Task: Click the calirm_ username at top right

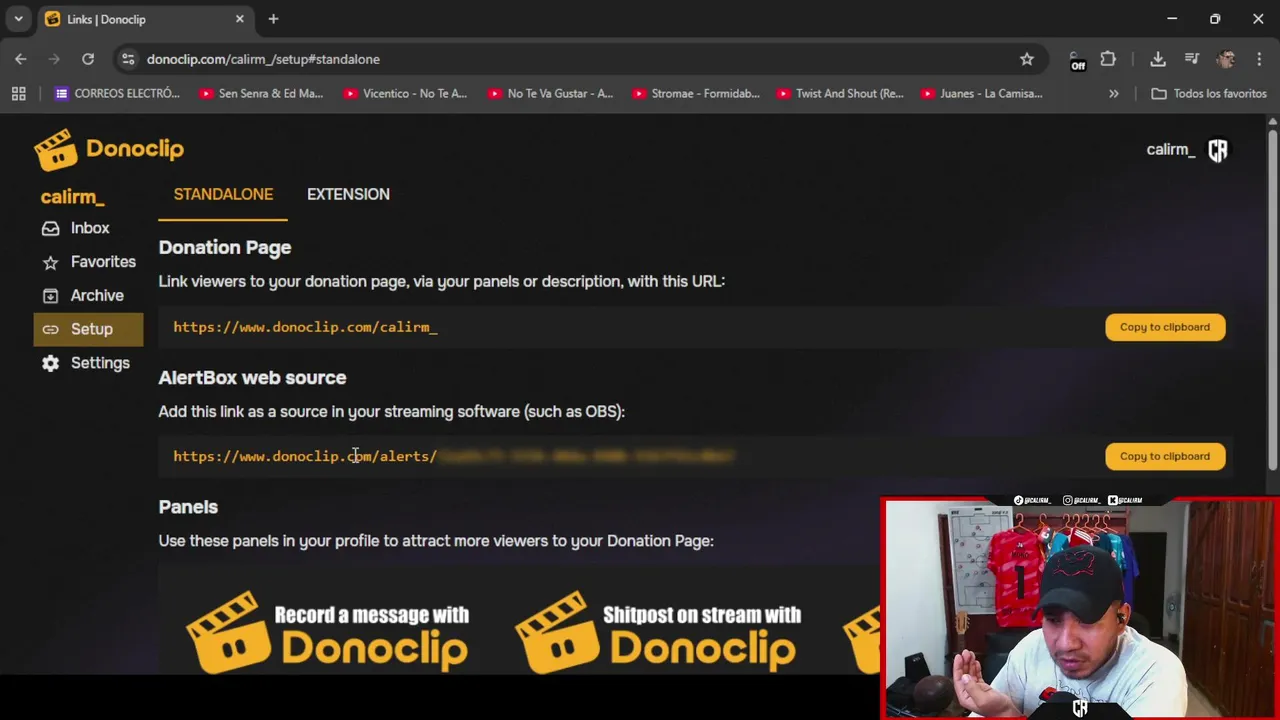Action: [x=1170, y=150]
